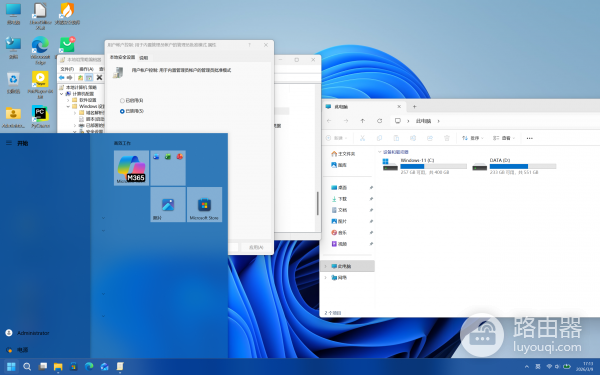The height and width of the screenshot is (375, 600).
Task: Refresh the File Explorer view
Action: pyautogui.click(x=380, y=121)
